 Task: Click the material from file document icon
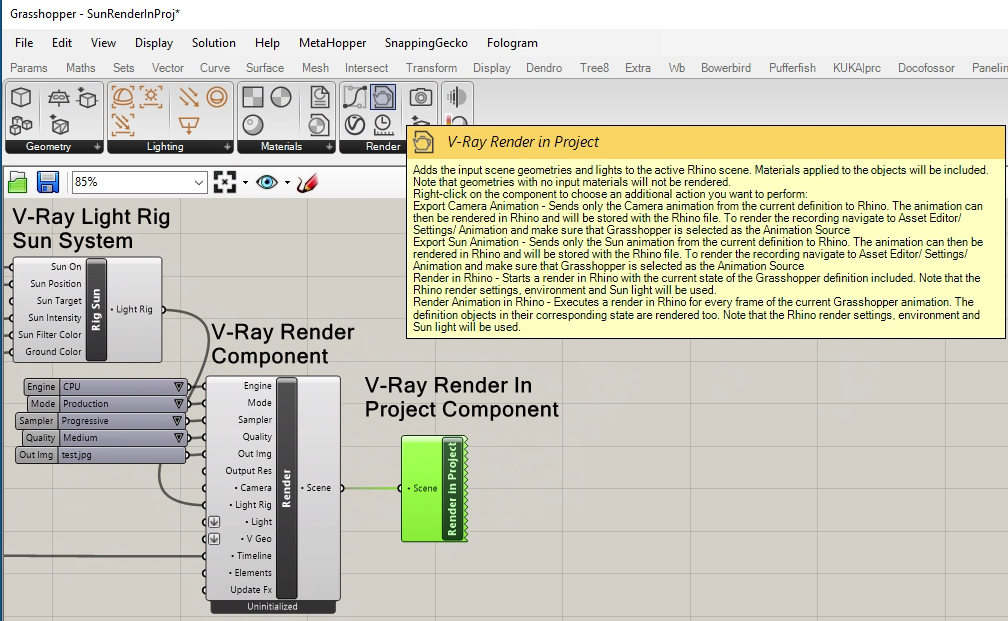pyautogui.click(x=319, y=98)
